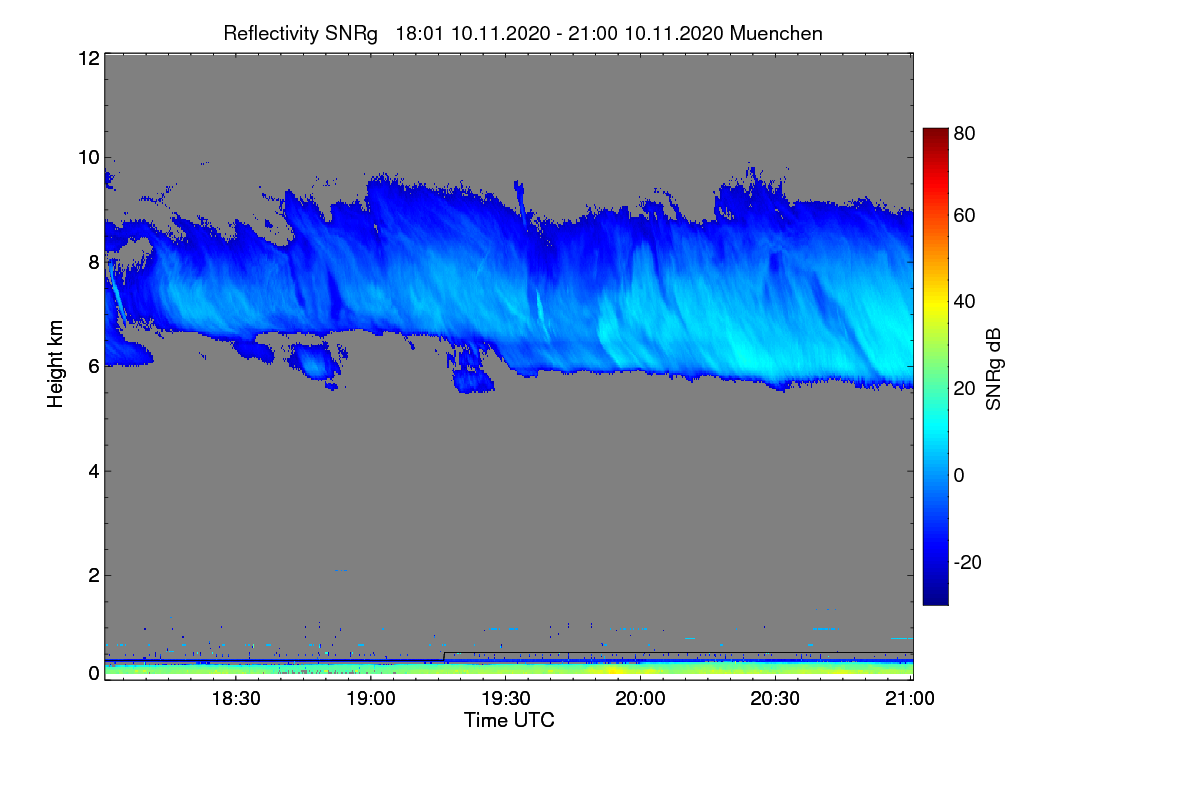Click the height tick label 6
The width and height of the screenshot is (1200, 800).
tap(93, 366)
